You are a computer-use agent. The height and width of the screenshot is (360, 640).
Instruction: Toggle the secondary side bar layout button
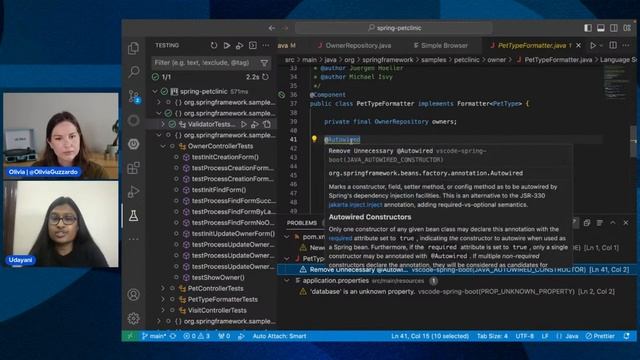click(614, 28)
